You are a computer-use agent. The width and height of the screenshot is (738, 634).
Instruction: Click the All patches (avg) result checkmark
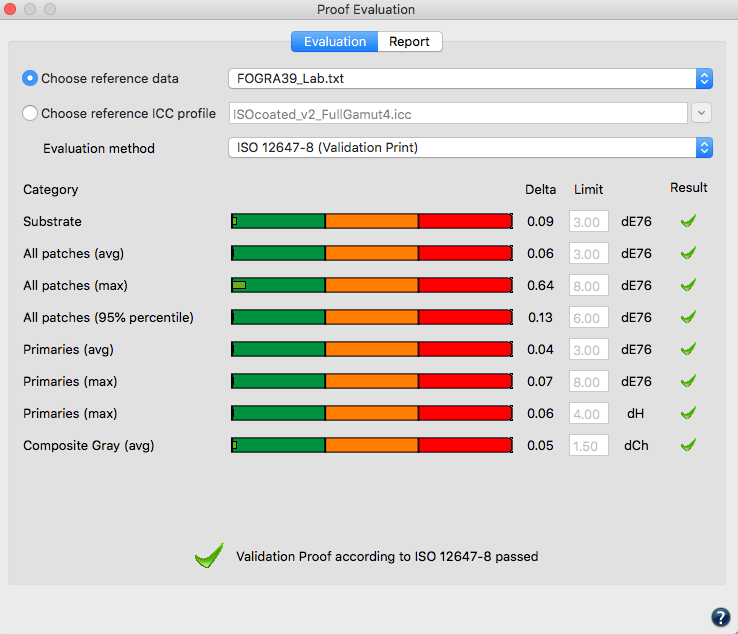click(688, 253)
